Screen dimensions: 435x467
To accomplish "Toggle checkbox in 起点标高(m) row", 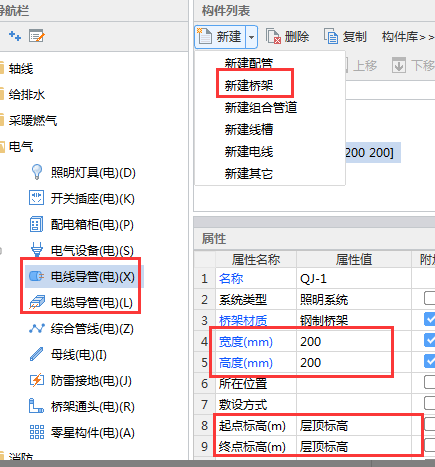I will (430, 424).
